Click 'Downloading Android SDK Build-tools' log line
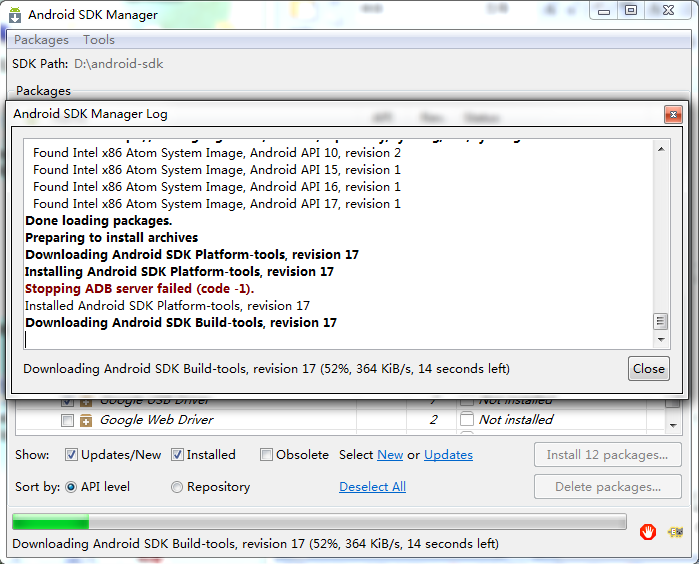 181,323
